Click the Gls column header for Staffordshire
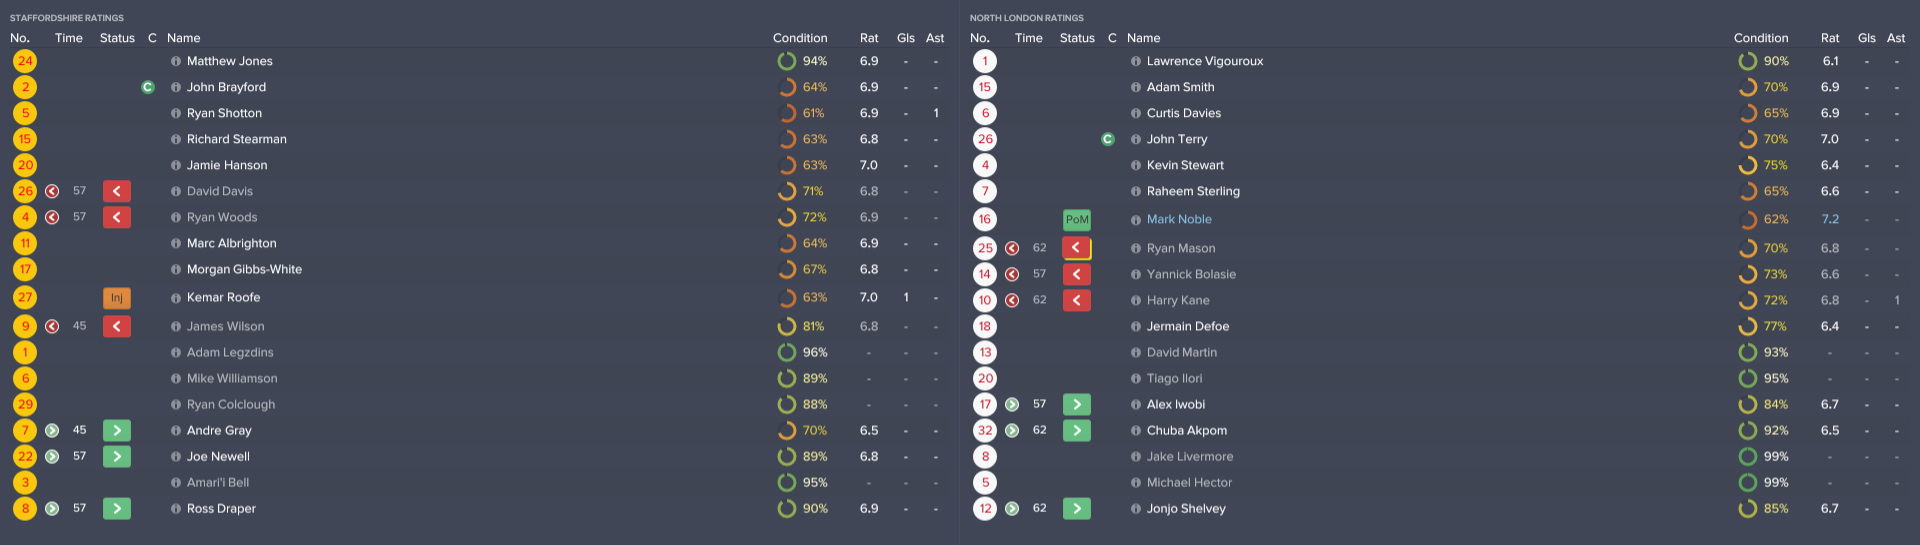 click(x=906, y=38)
